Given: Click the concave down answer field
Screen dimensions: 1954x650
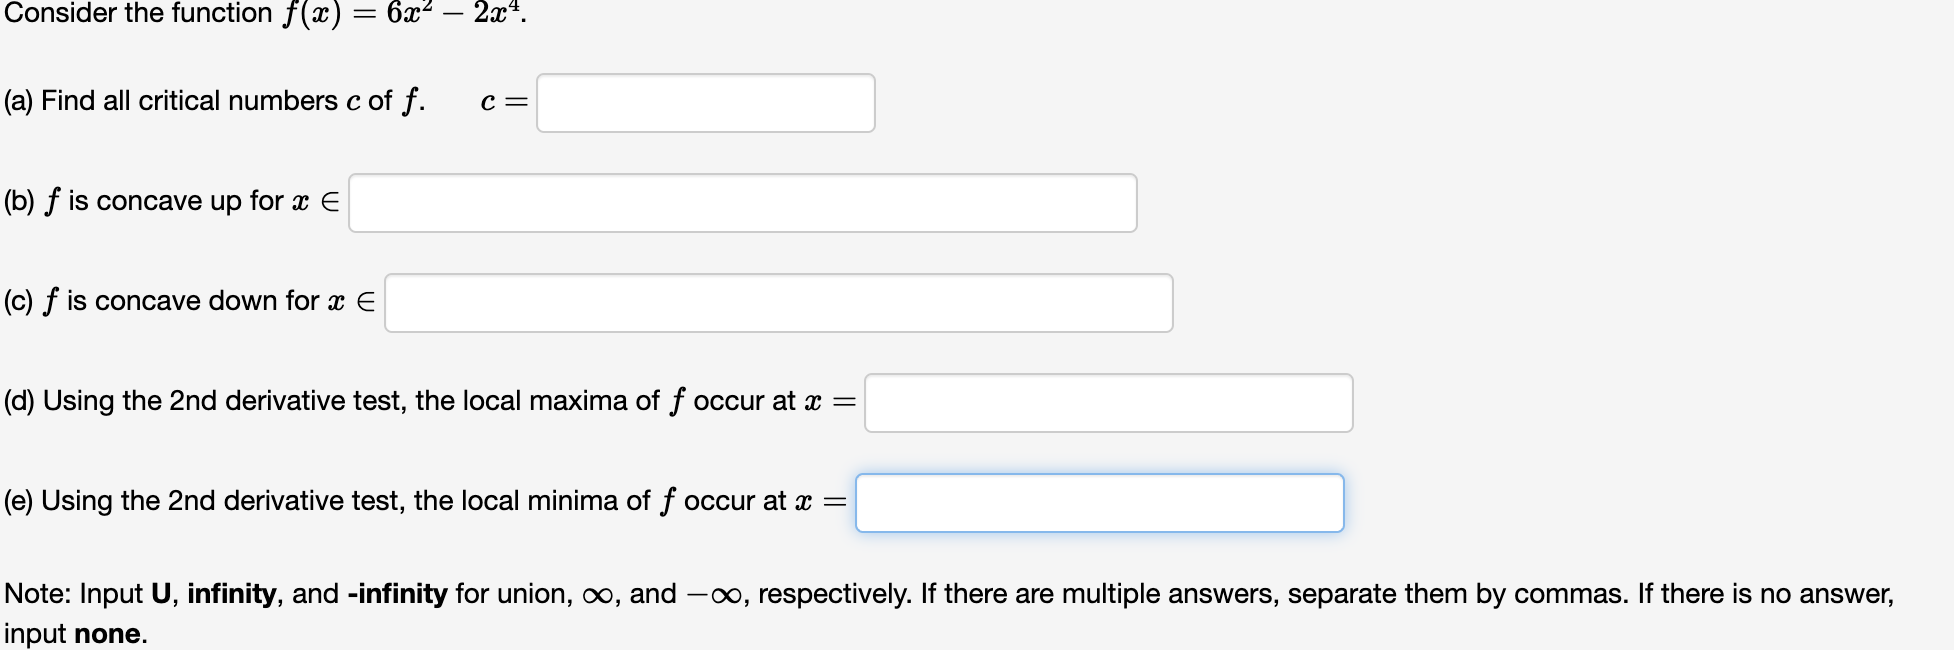Looking at the screenshot, I should (x=778, y=303).
